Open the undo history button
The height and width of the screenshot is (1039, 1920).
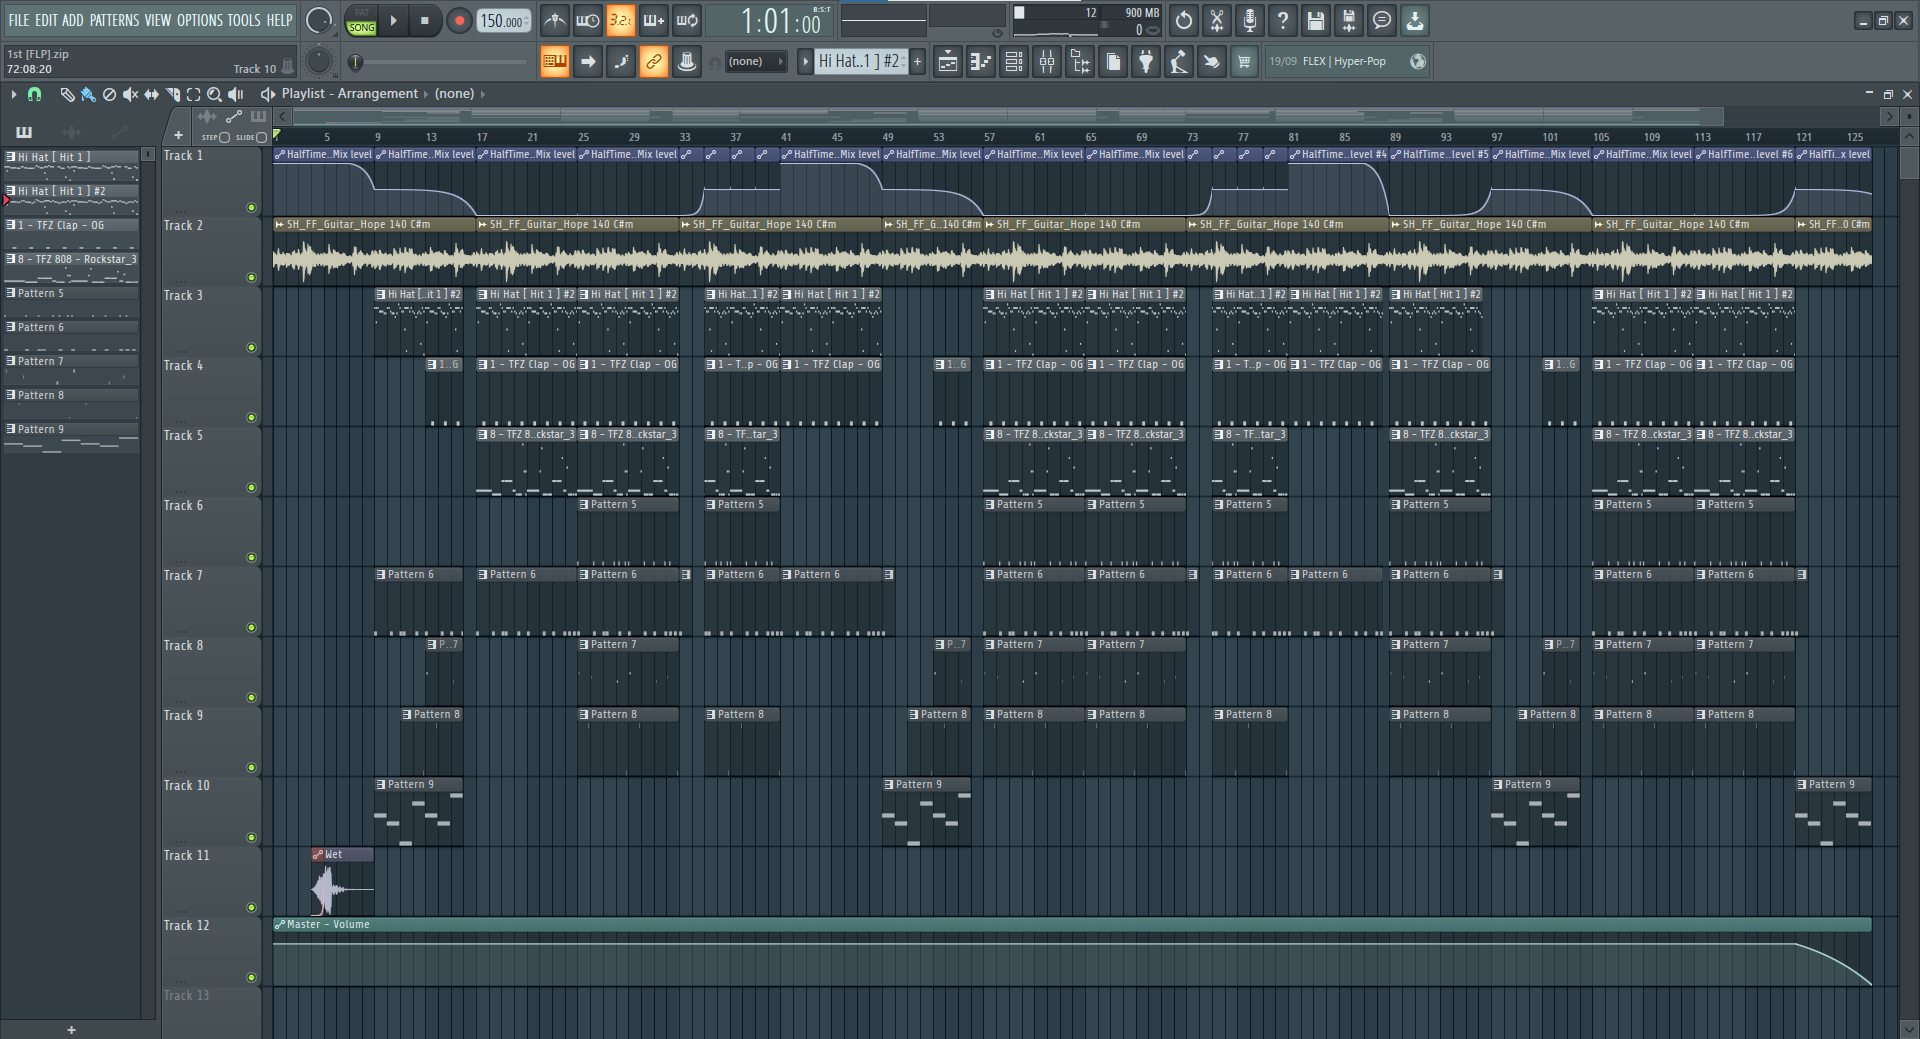pos(1184,20)
